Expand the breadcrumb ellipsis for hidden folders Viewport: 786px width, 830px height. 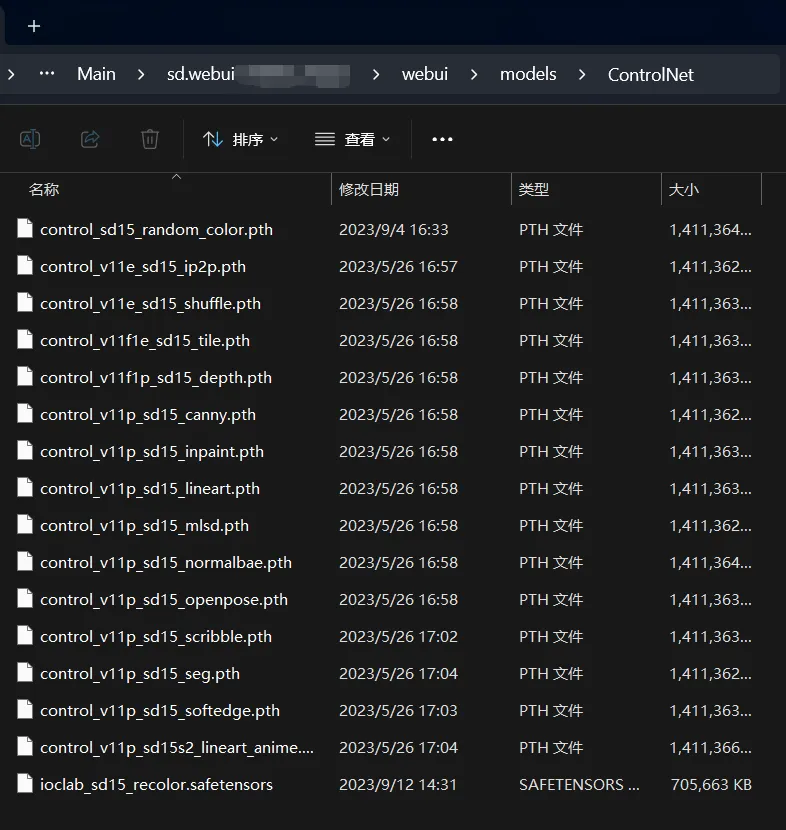point(46,74)
